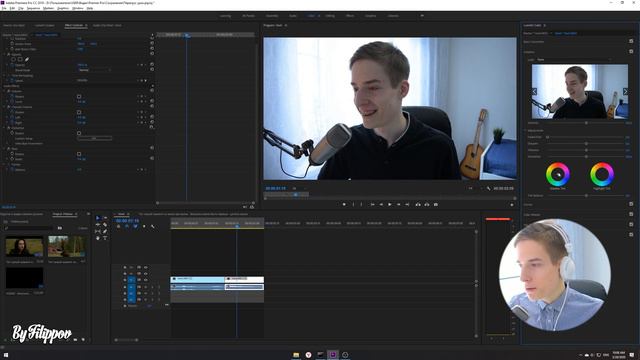Viewport: 640px width, 360px height.
Task: Reset the Volume Level parameter
Action: 152,102
